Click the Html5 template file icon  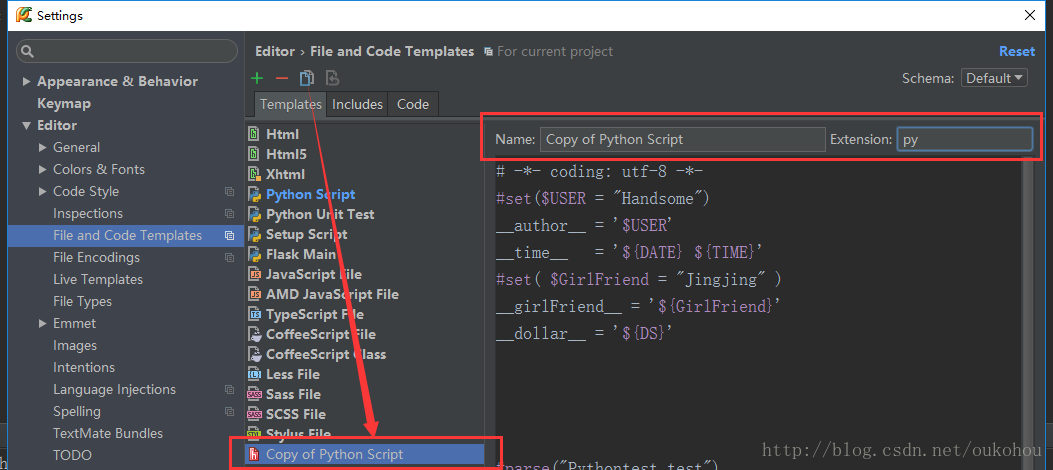(255, 154)
